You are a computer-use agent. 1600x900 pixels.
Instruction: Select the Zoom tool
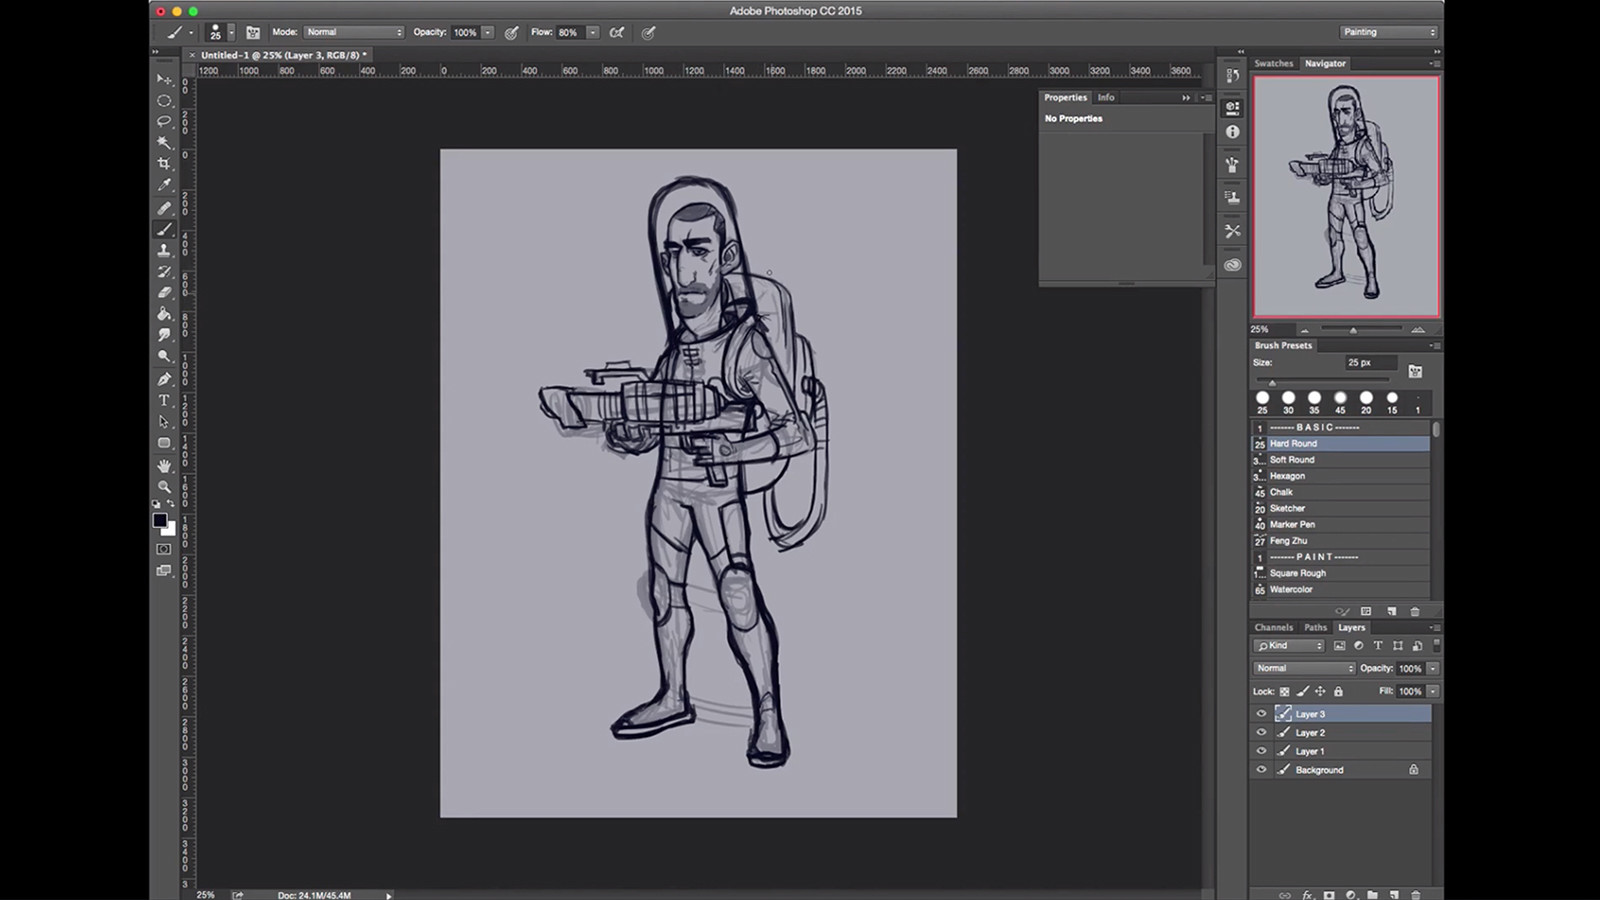(165, 484)
